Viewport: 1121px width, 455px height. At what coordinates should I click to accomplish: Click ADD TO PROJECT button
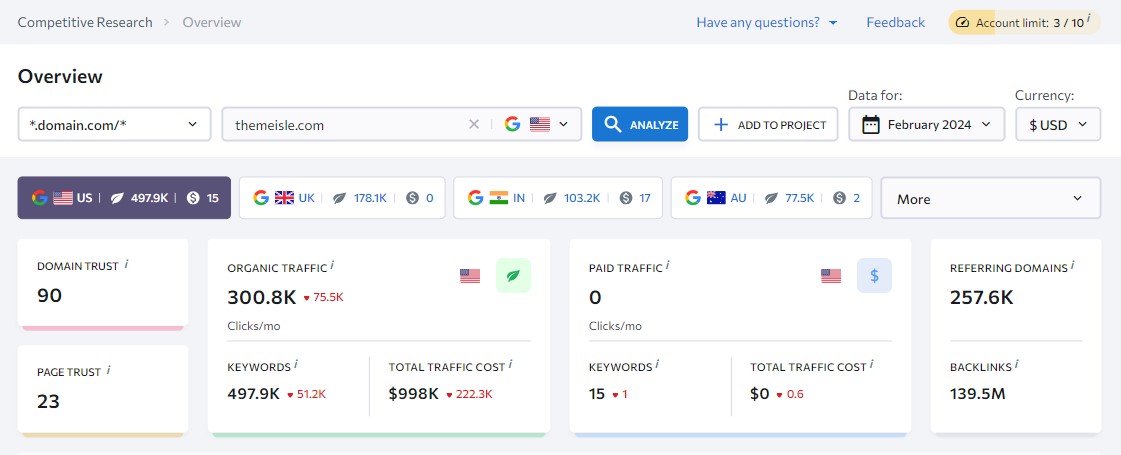tap(768, 124)
